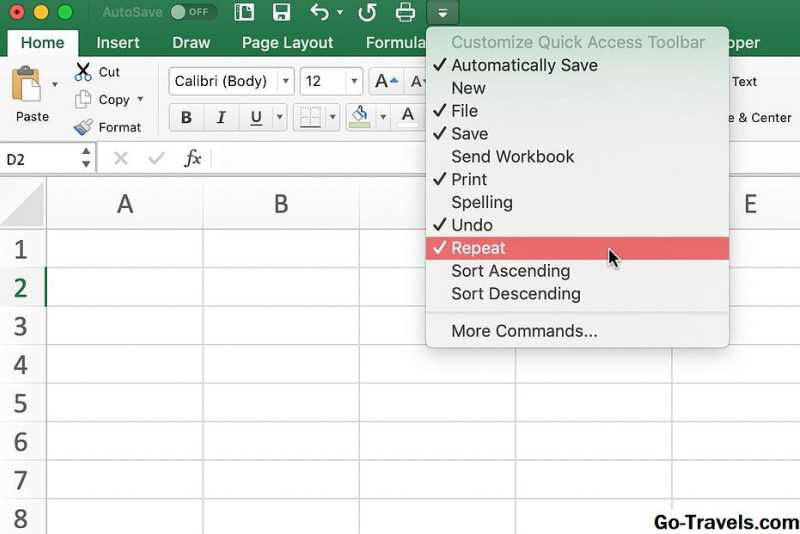The image size is (800, 534).
Task: Click the fx insert function icon
Action: [193, 159]
